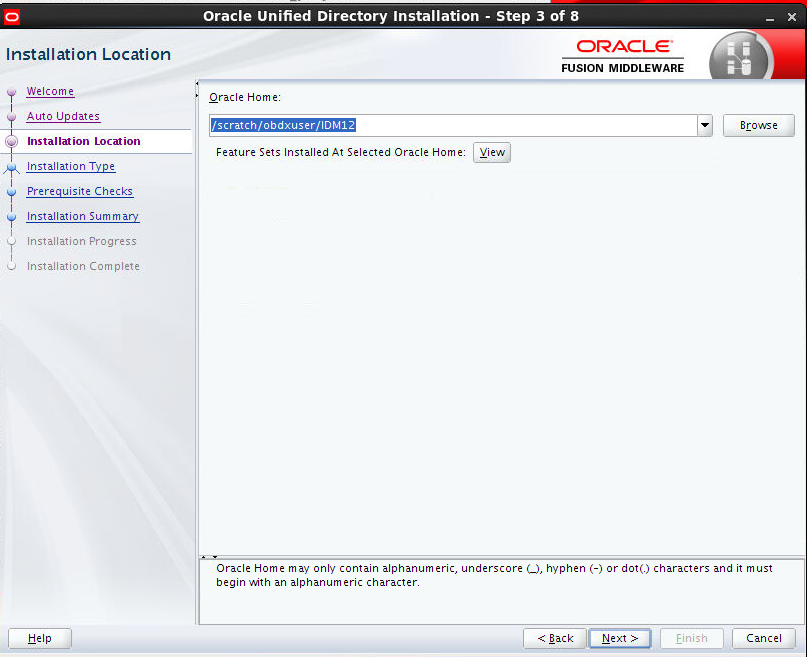Go to the Auto Updates step
This screenshot has width=807, height=657.
[63, 116]
